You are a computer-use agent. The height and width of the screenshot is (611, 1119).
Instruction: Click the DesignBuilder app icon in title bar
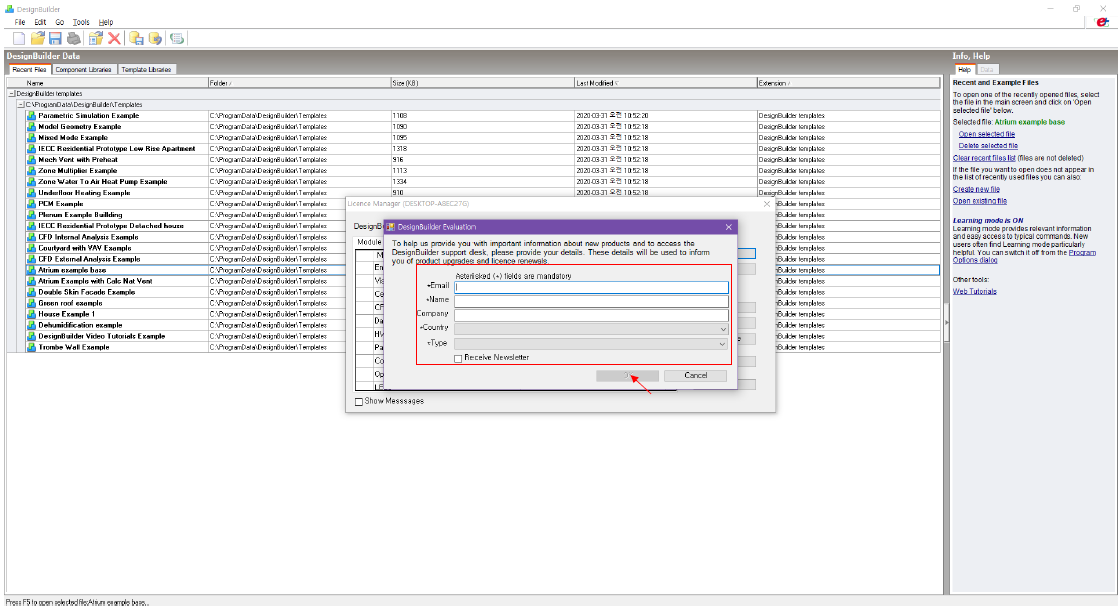click(9, 9)
